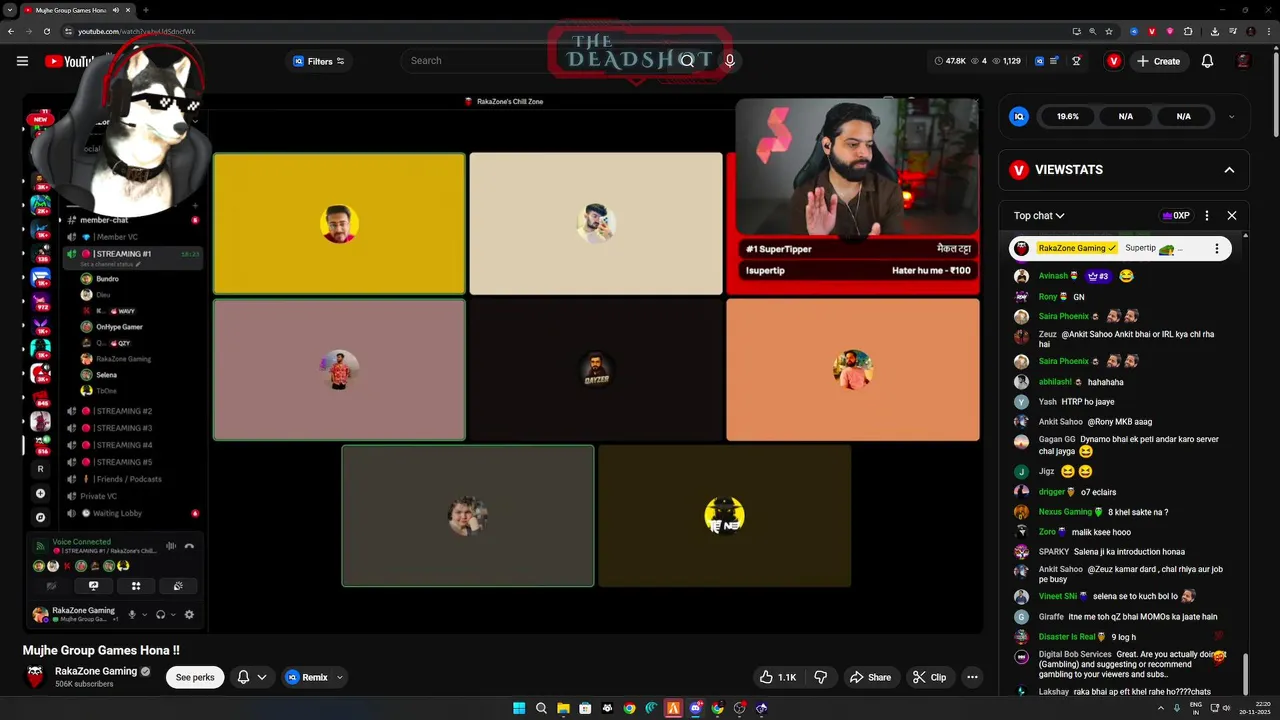Screen dimensions: 1280x720
Task: Open the YouTube hamburger guide menu
Action: 22,61
